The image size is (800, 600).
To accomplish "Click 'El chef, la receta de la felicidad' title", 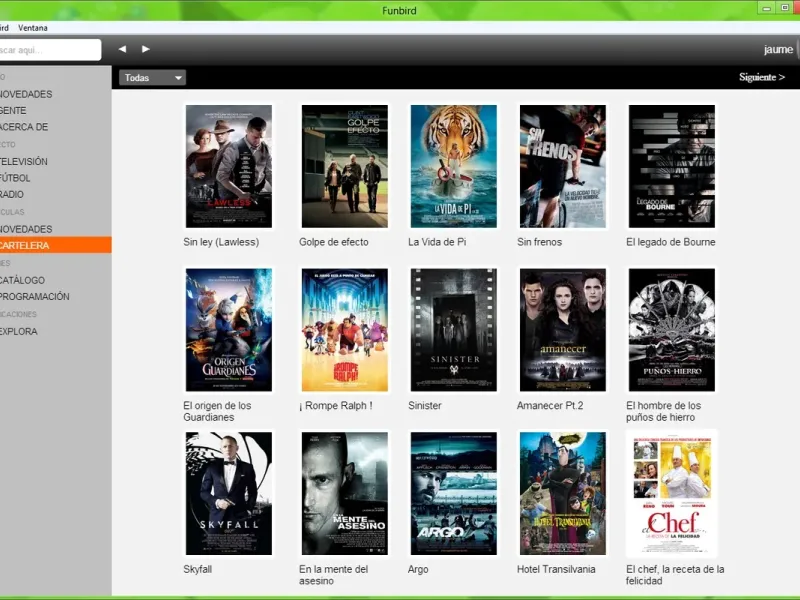I will pyautogui.click(x=675, y=574).
